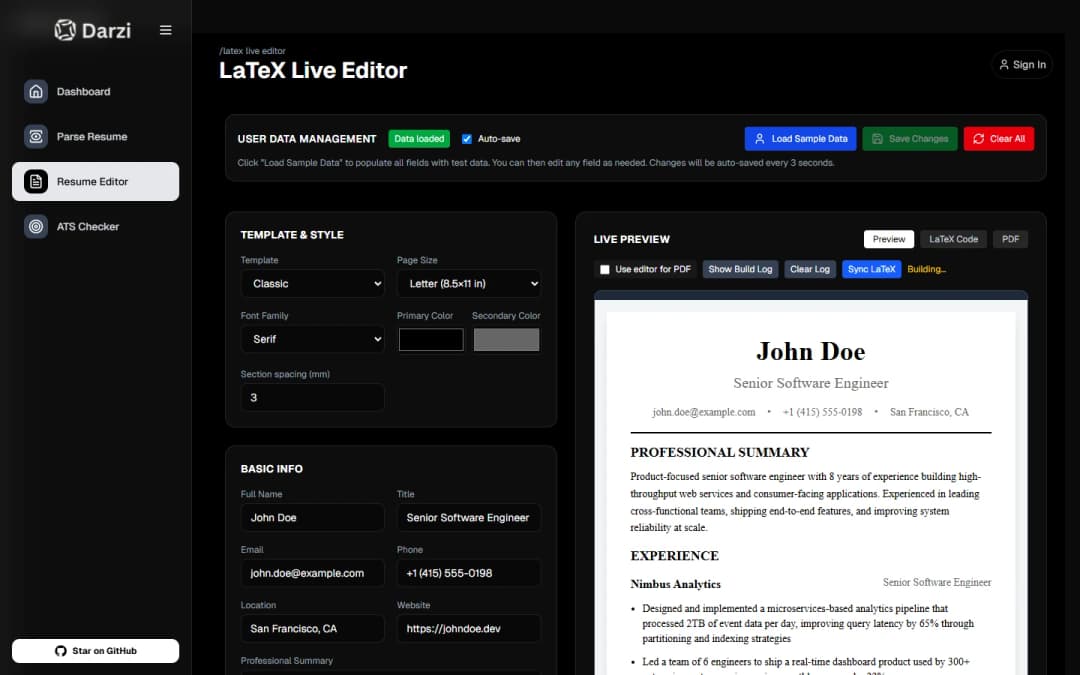Click the Full Name field

pyautogui.click(x=312, y=517)
